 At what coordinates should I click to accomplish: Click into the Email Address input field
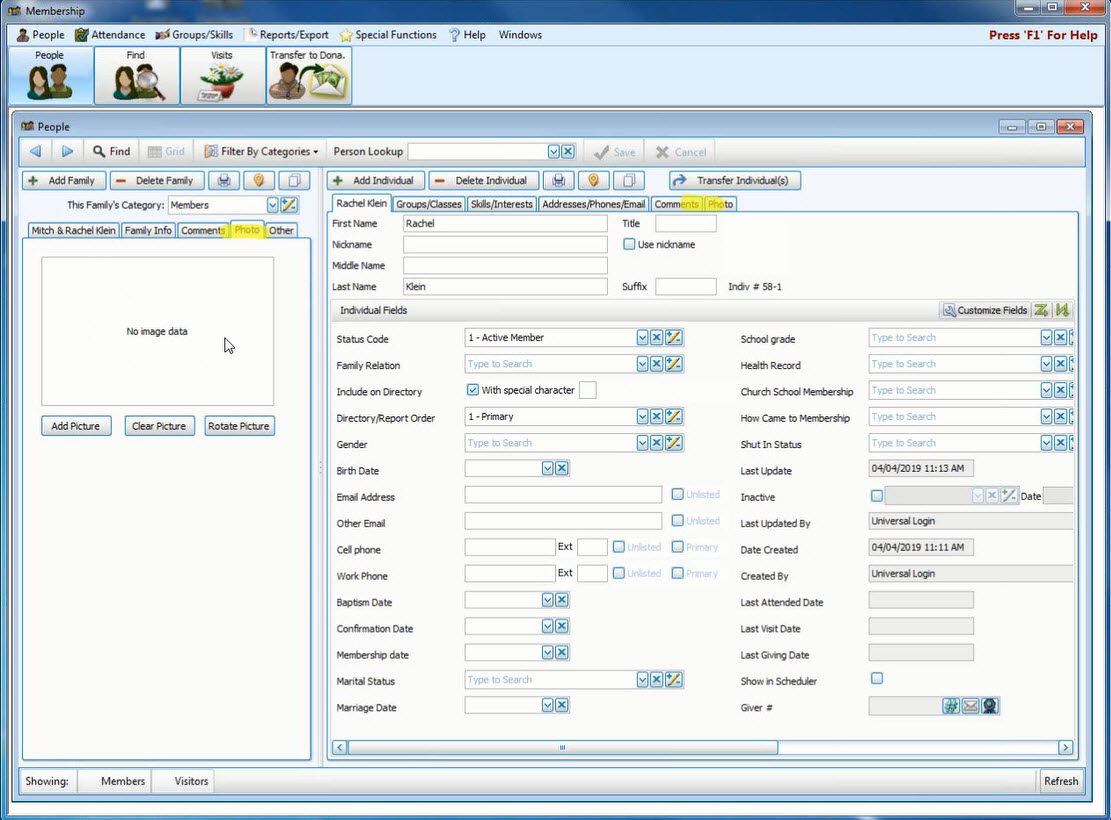(x=563, y=495)
